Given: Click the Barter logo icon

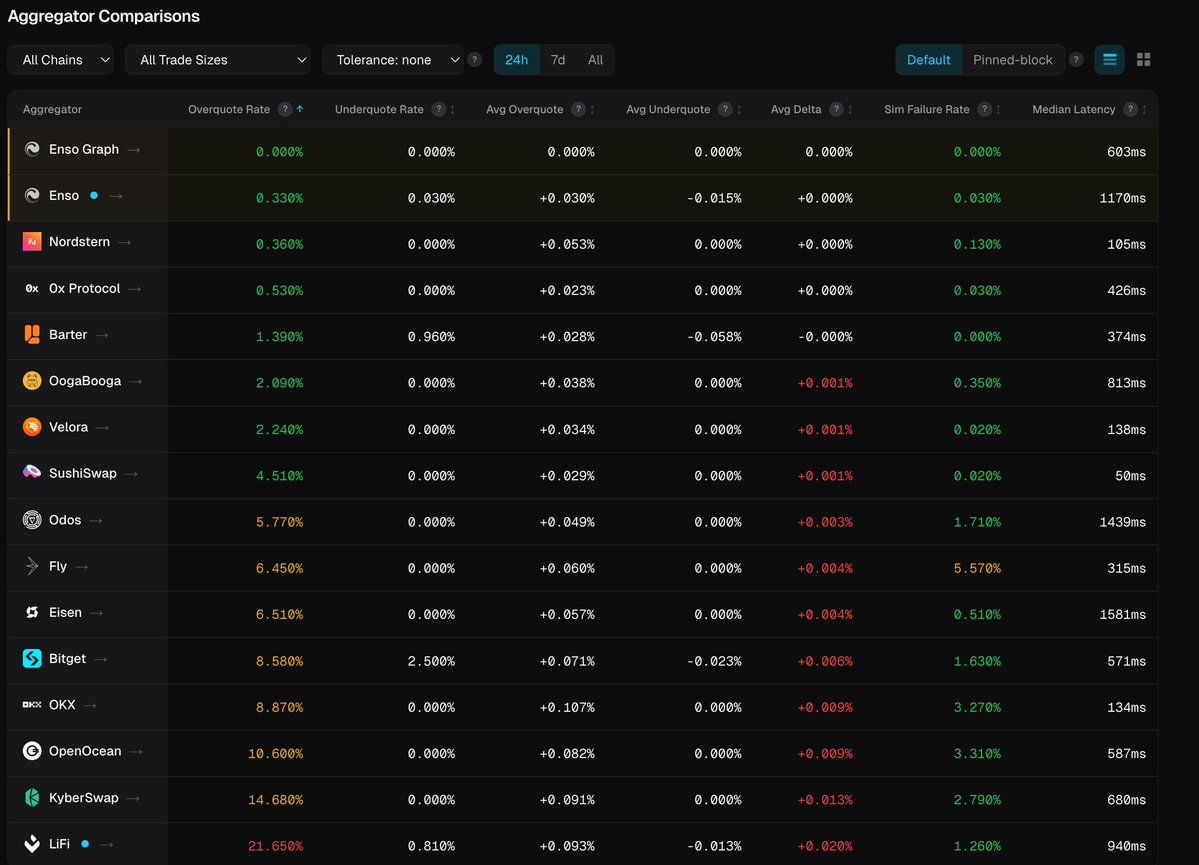Looking at the screenshot, I should tap(32, 334).
